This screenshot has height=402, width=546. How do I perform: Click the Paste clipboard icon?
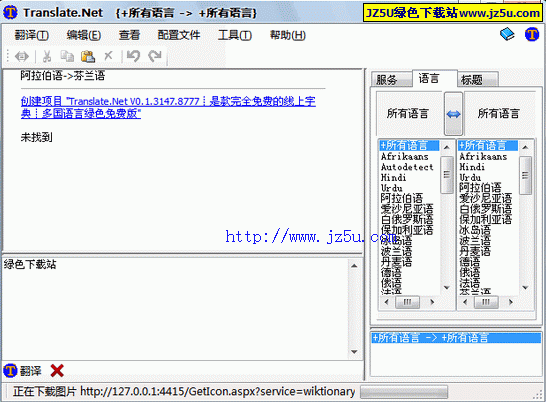pos(88,56)
